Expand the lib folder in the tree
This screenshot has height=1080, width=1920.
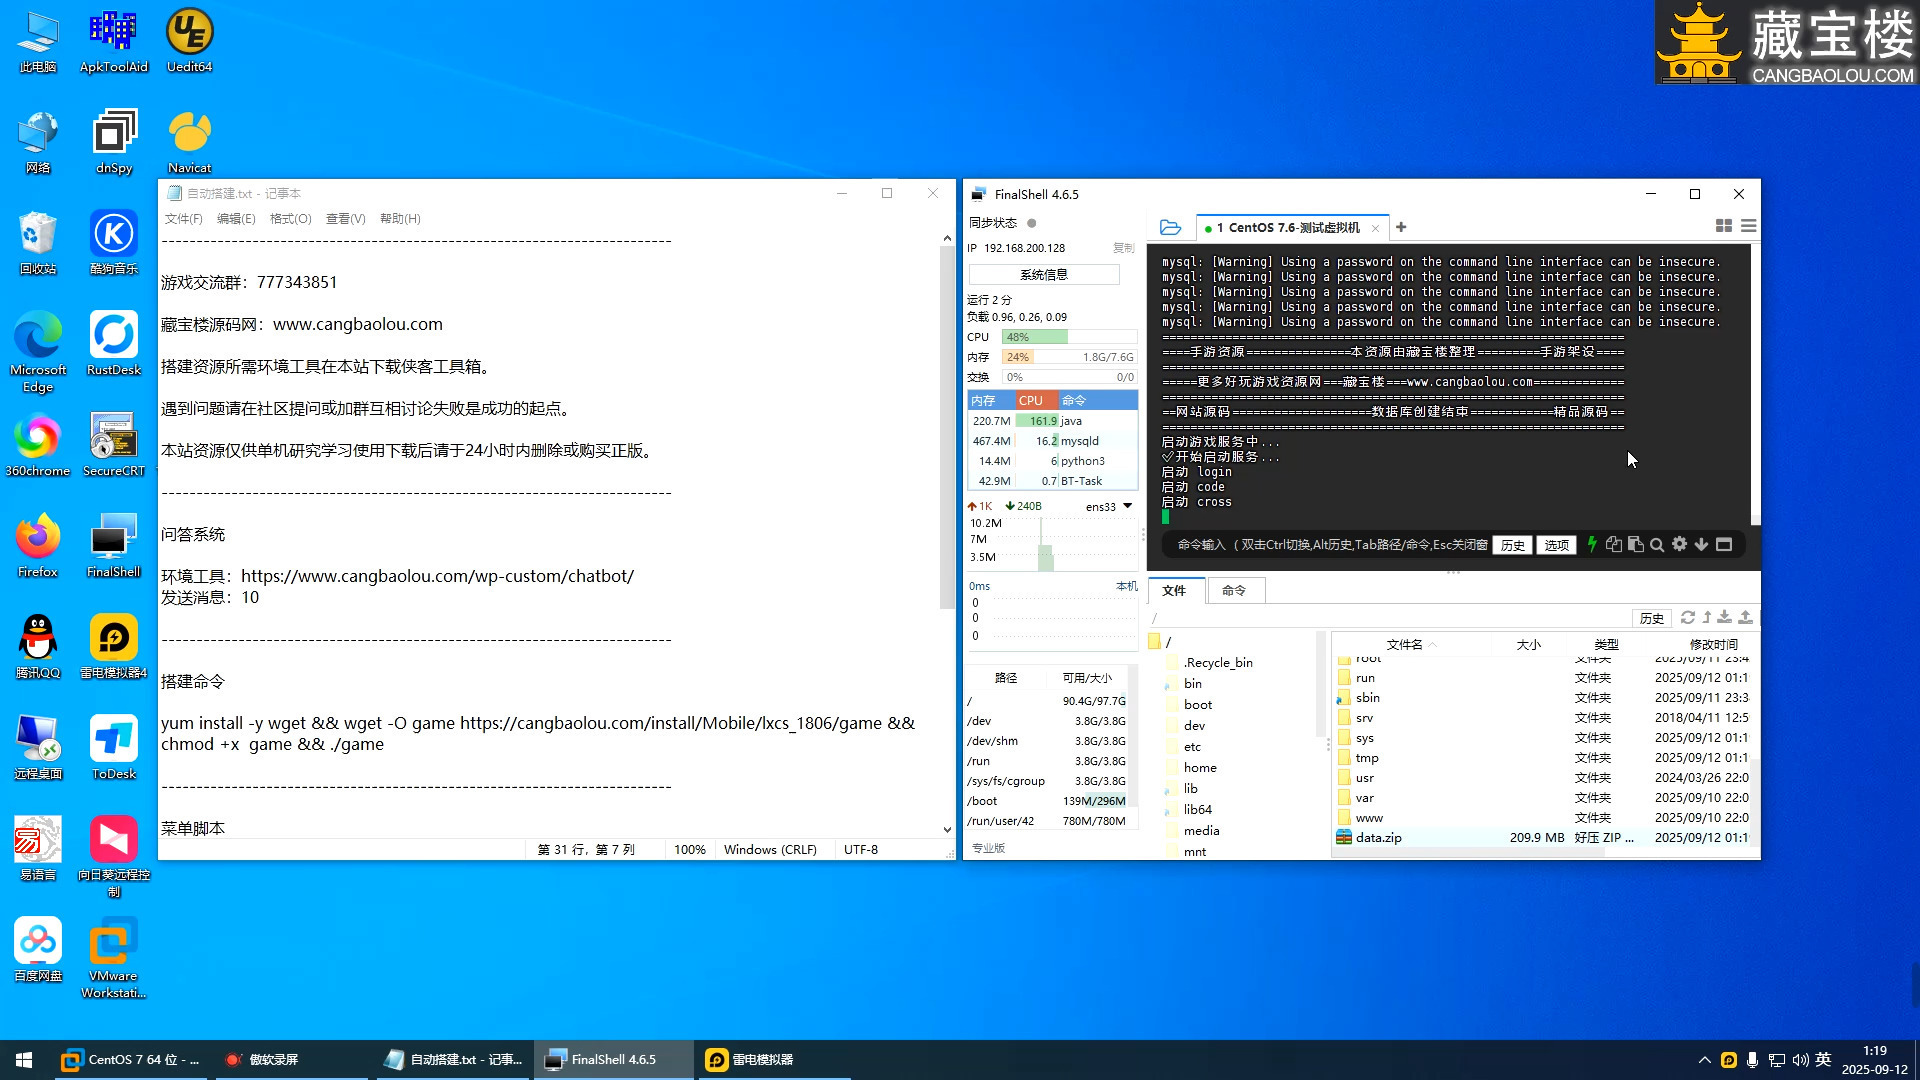tap(1190, 788)
